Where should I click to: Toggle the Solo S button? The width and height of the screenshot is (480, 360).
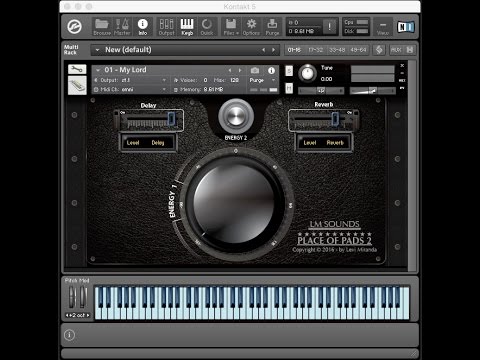click(289, 71)
